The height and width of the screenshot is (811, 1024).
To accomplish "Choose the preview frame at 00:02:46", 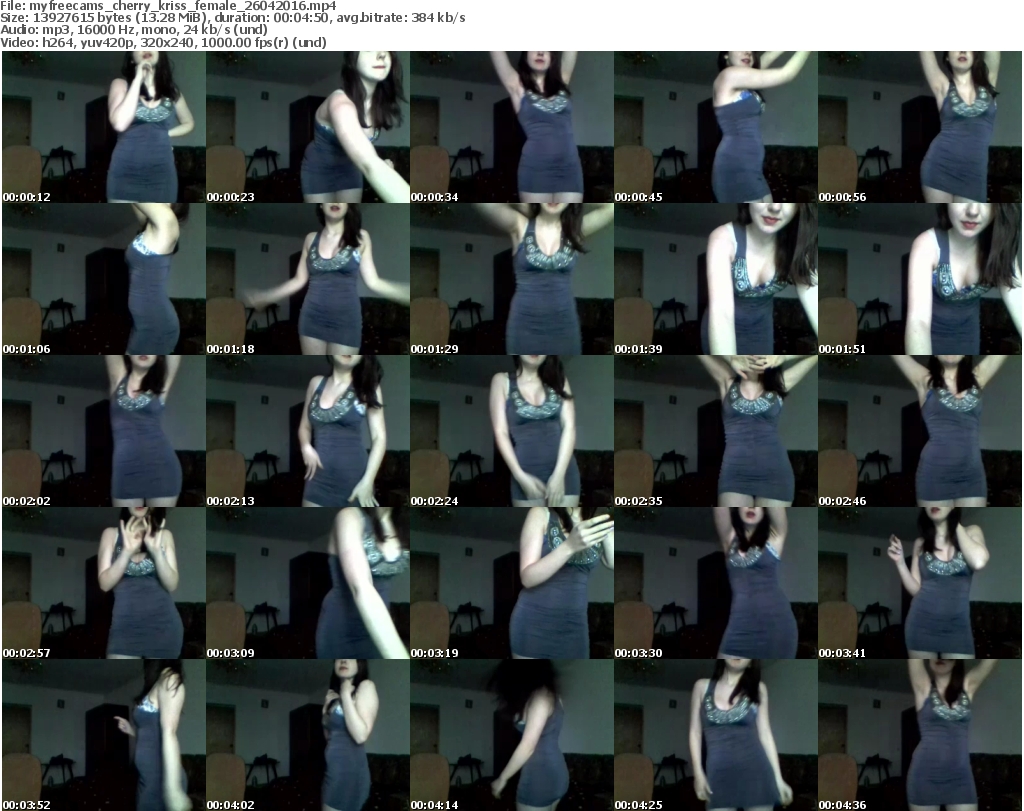I will pos(920,432).
